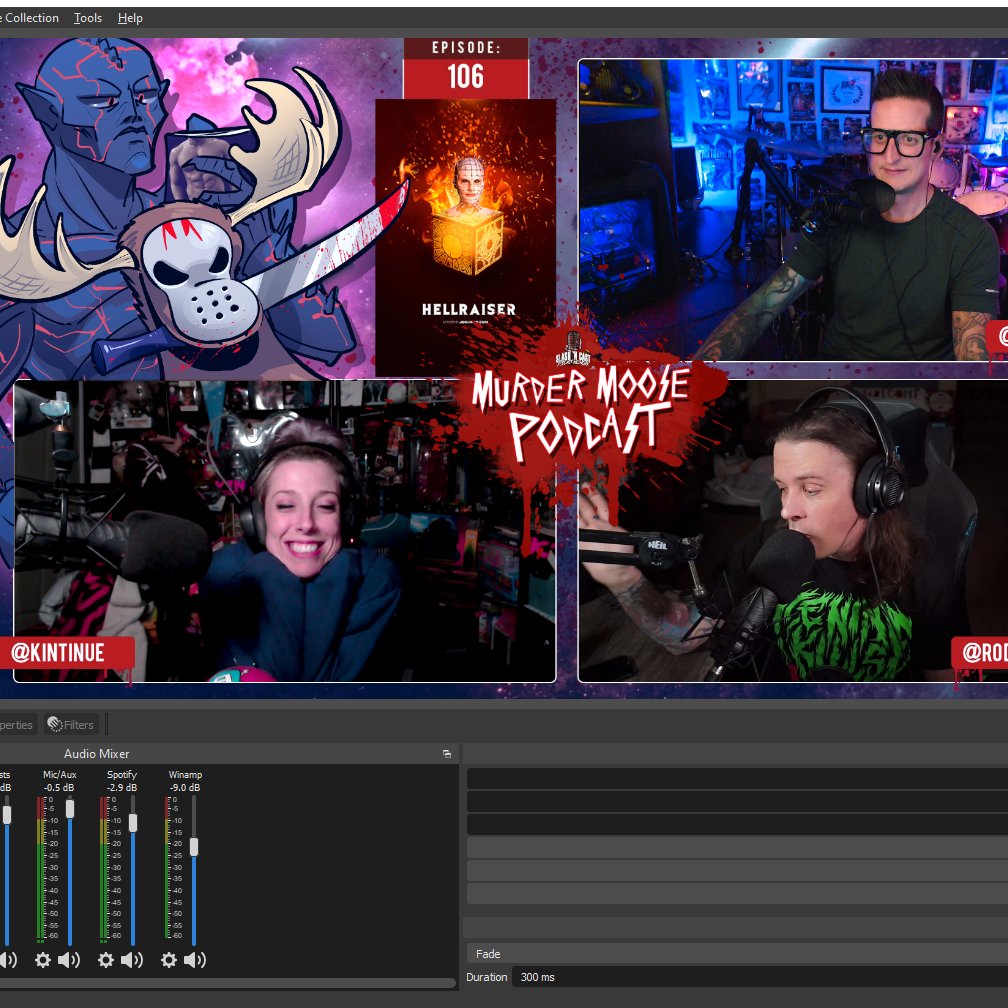The image size is (1008, 1008).
Task: Open the Collection menu
Action: pyautogui.click(x=30, y=17)
